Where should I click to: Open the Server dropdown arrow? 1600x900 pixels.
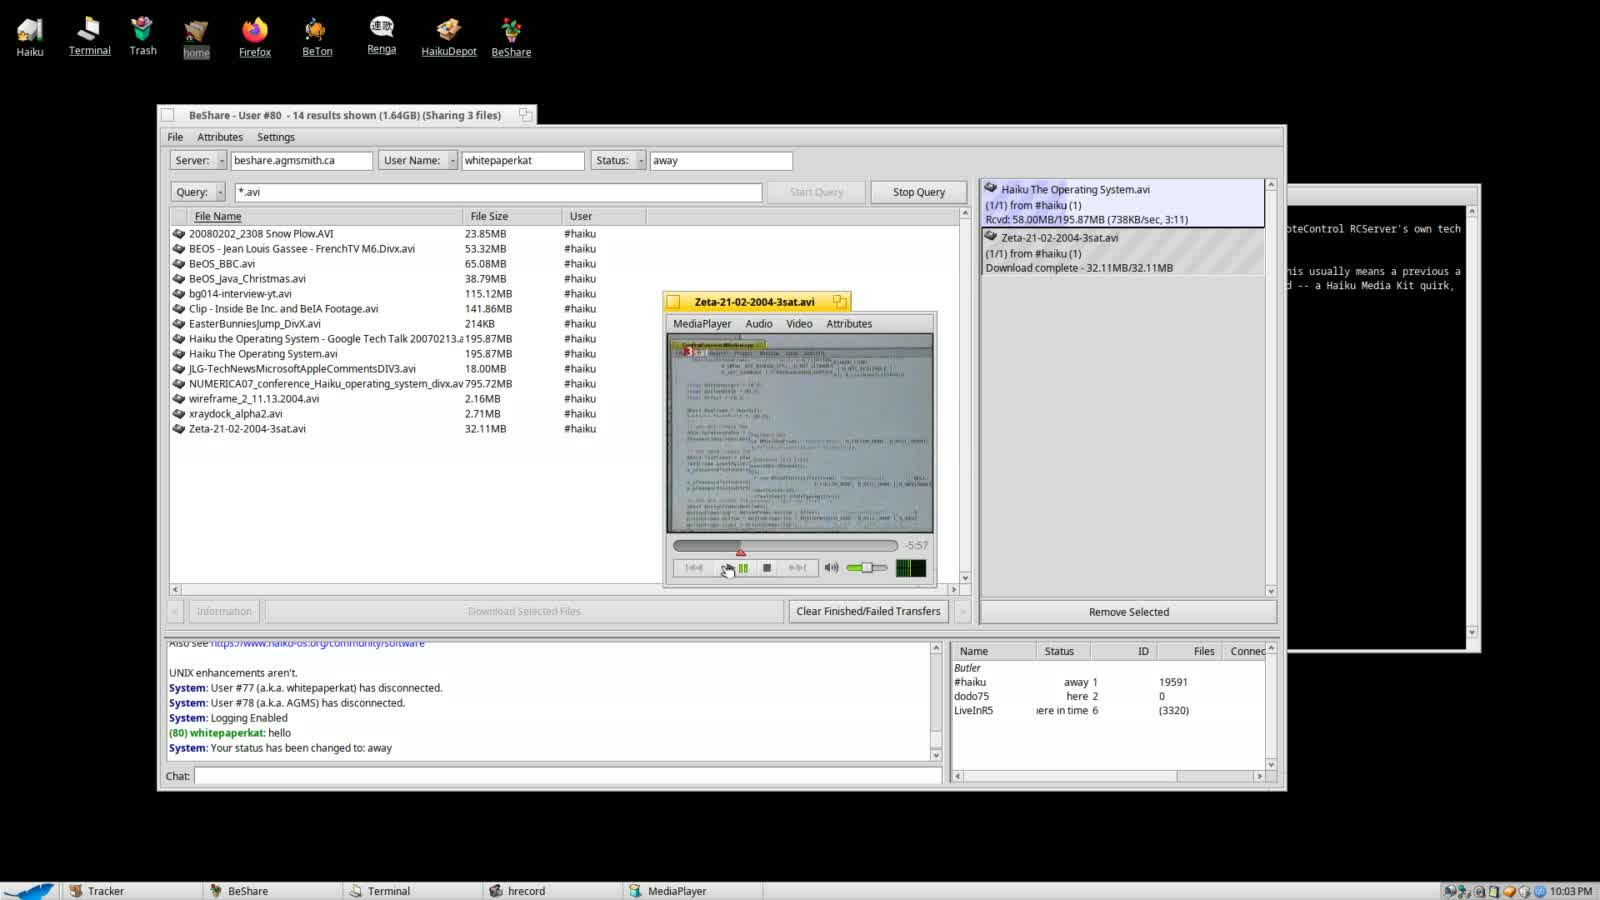coord(222,161)
